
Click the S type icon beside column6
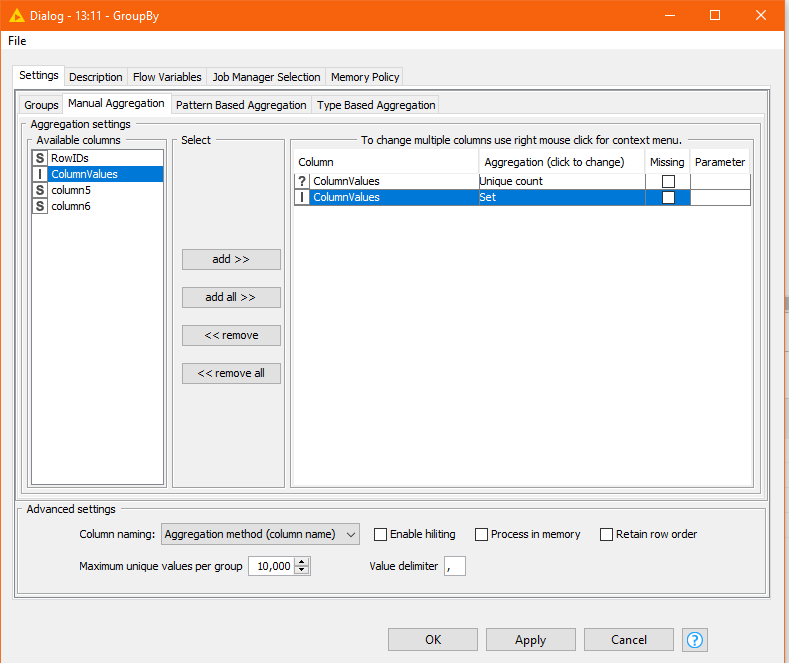40,206
